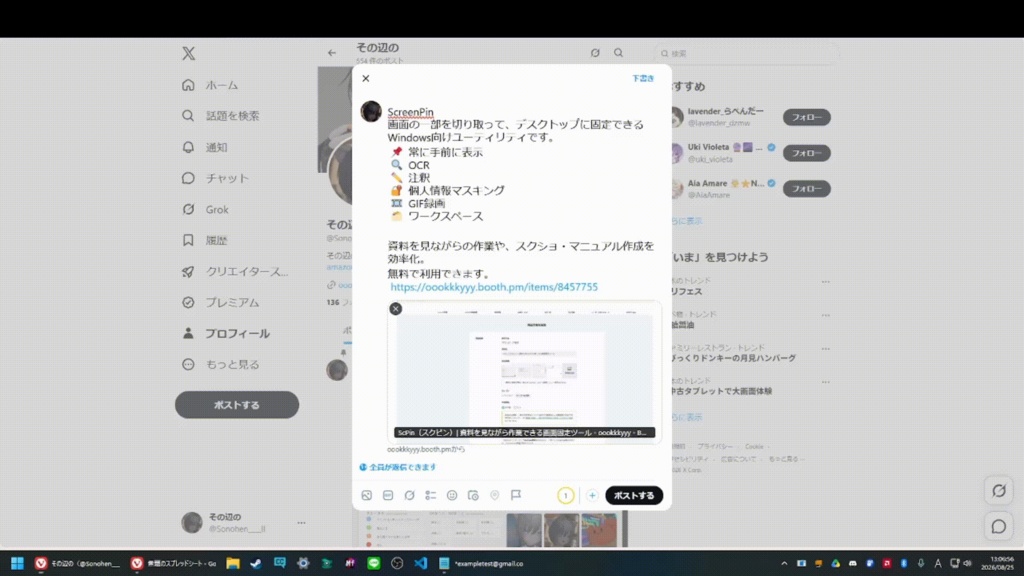Switch to exampletest@gmail.co notepad taskbar window

[x=483, y=563]
